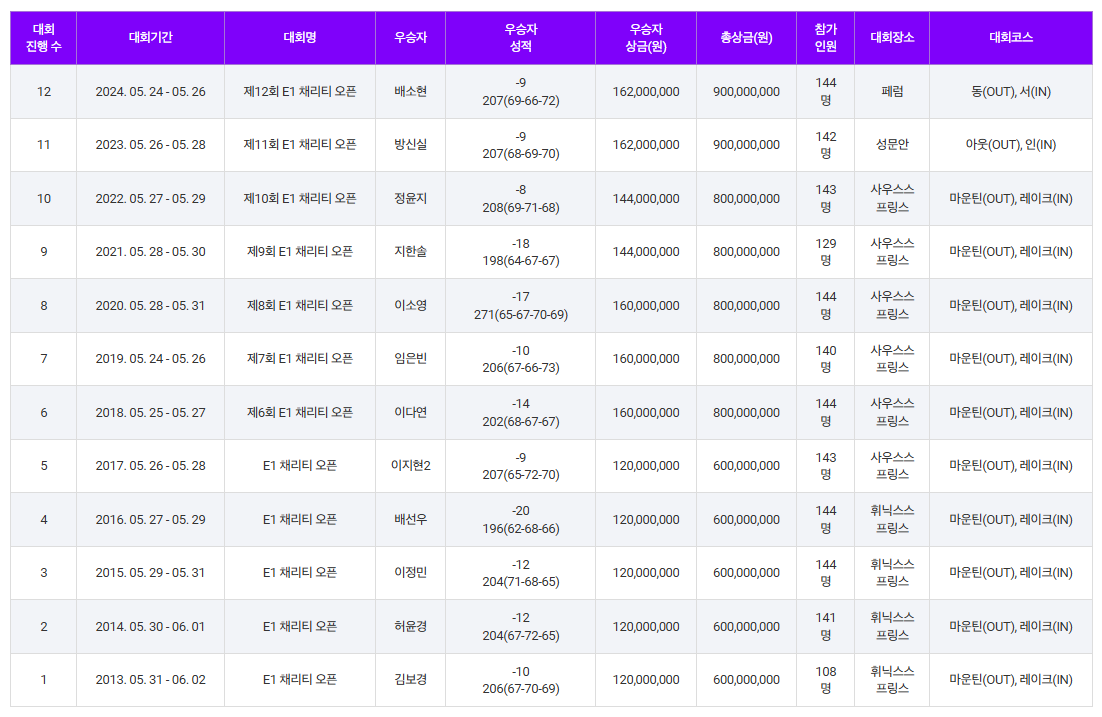Click the 대회기간 column header

coord(150,38)
